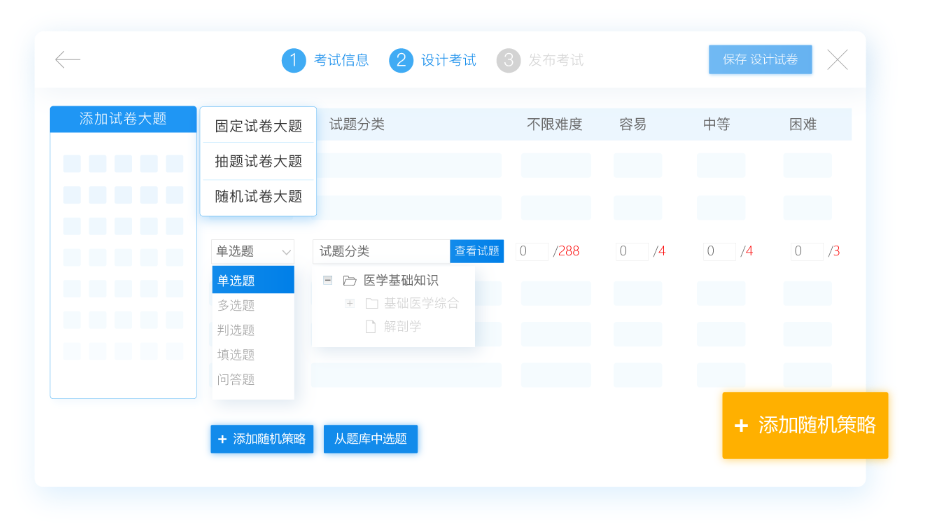This screenshot has height=523, width=932.
Task: Click step 2 设计考试 circle icon
Action: click(401, 60)
